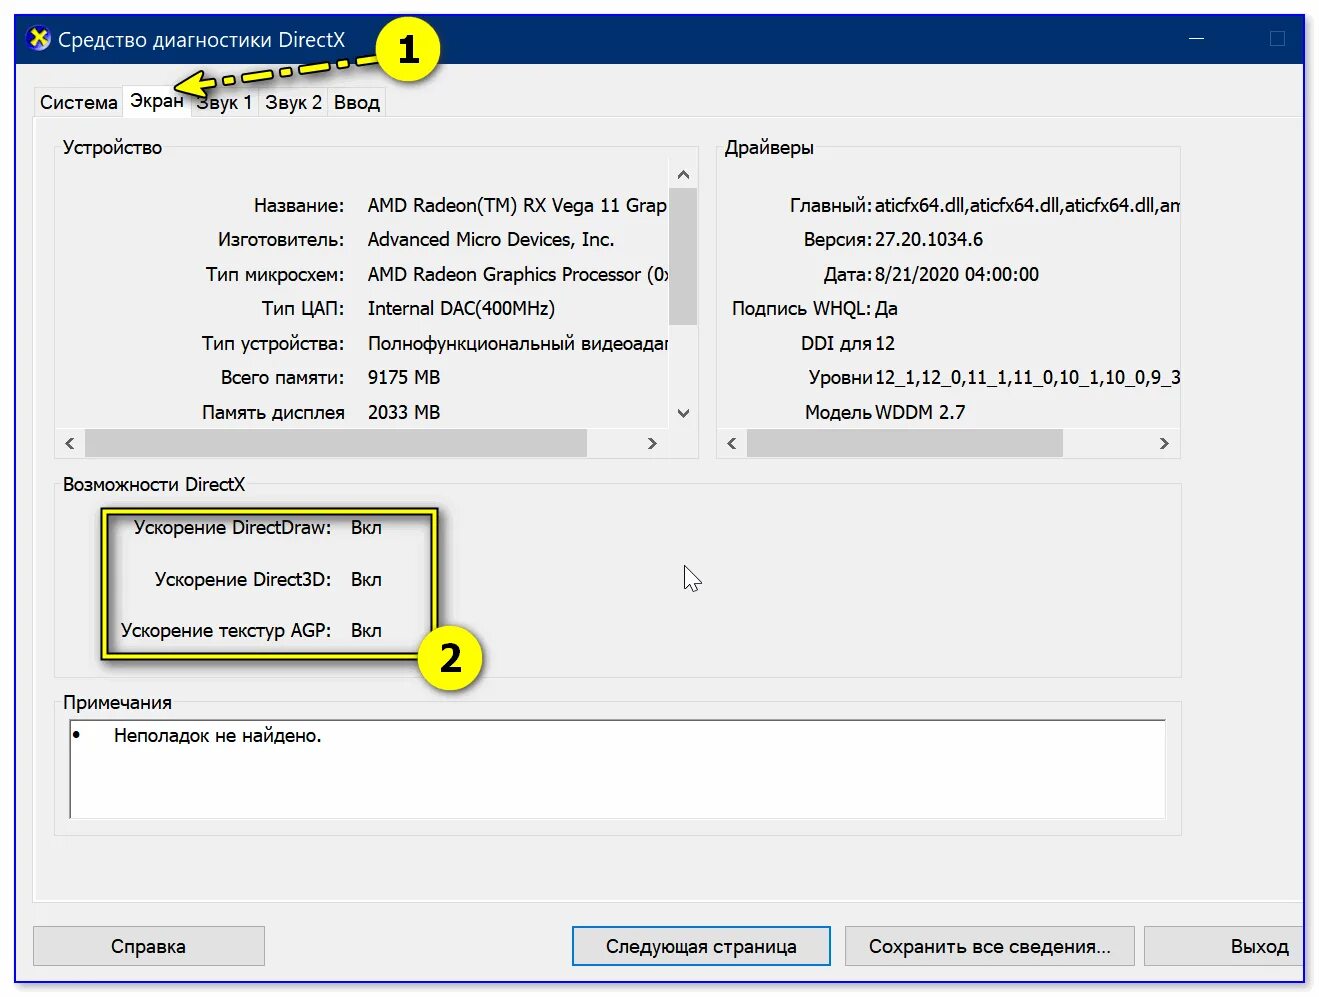Click driver version '27.20.1034.6'
Viewport: 1319px width, 997px height.
pyautogui.click(x=929, y=239)
